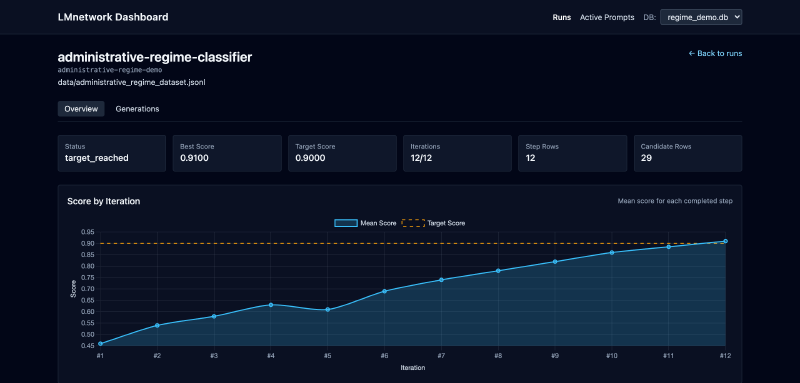Open the Active Prompts page
The height and width of the screenshot is (383, 800).
607,17
